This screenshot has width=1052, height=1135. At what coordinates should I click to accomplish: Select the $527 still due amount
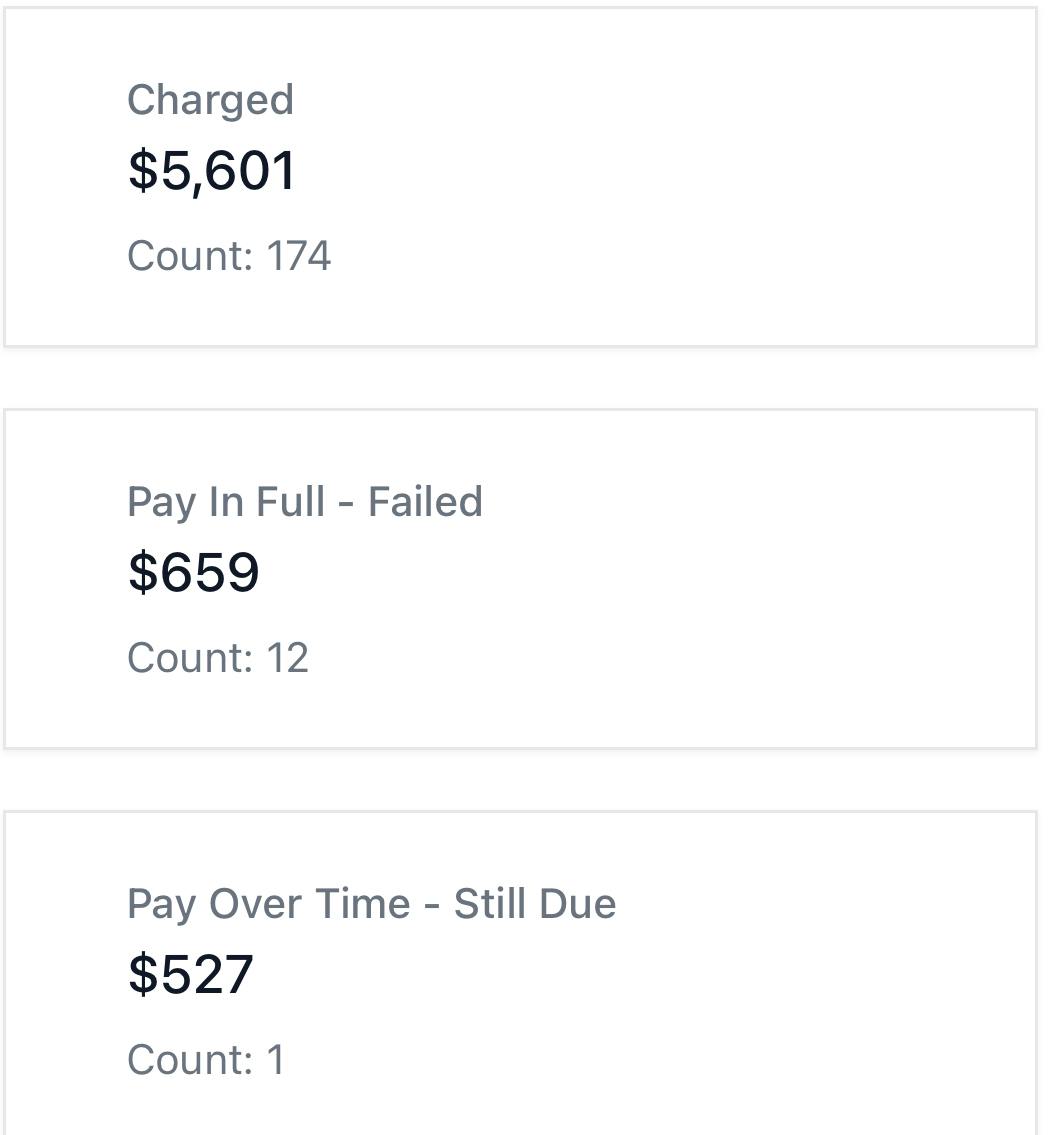point(191,974)
